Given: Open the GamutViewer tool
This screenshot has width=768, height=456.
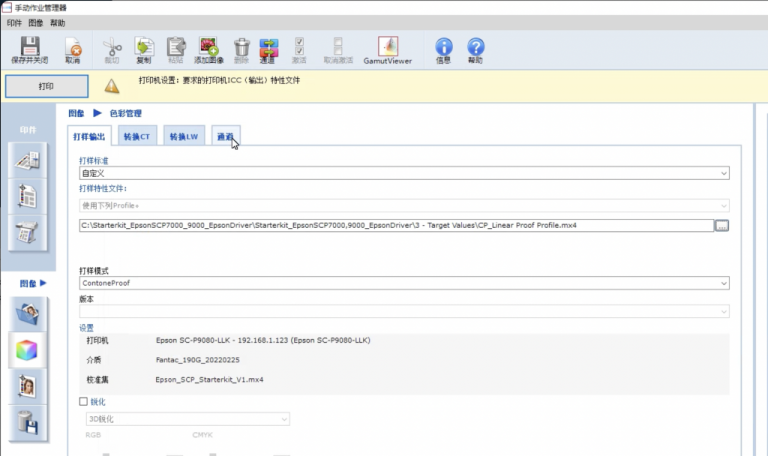Looking at the screenshot, I should [387, 48].
